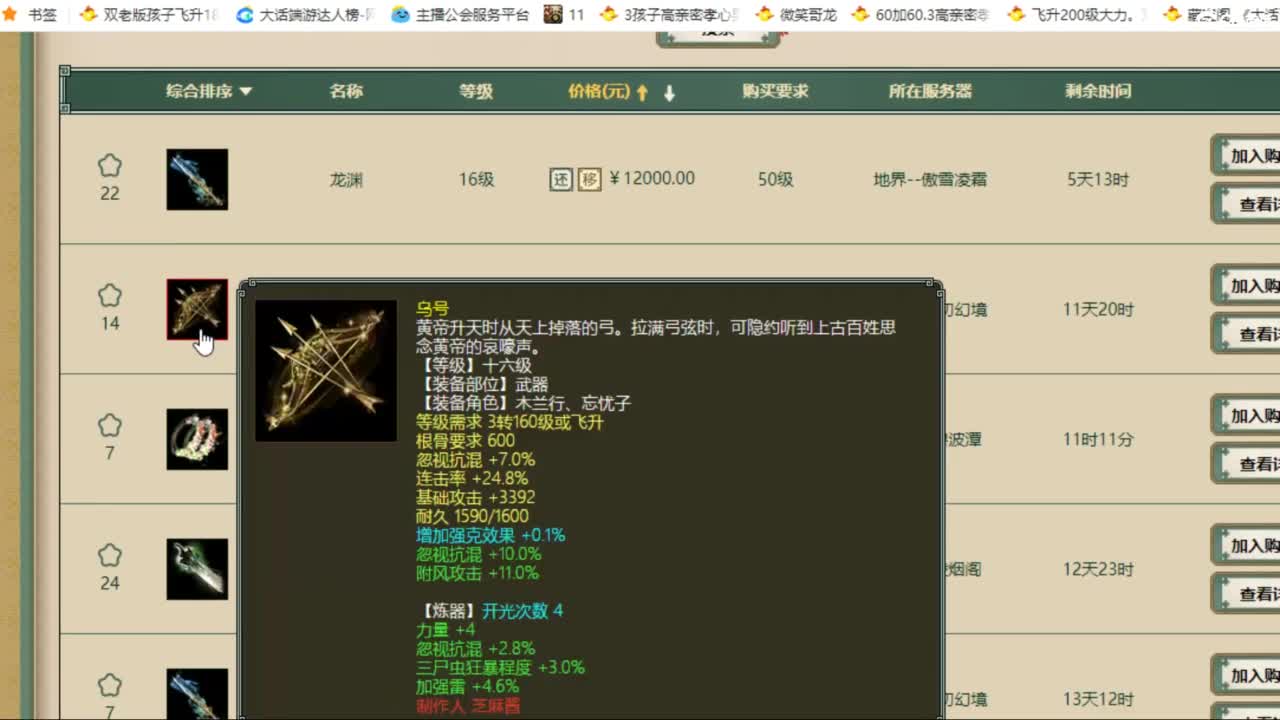Click the 剩余时间 column header
The image size is (1280, 720).
click(x=1098, y=91)
